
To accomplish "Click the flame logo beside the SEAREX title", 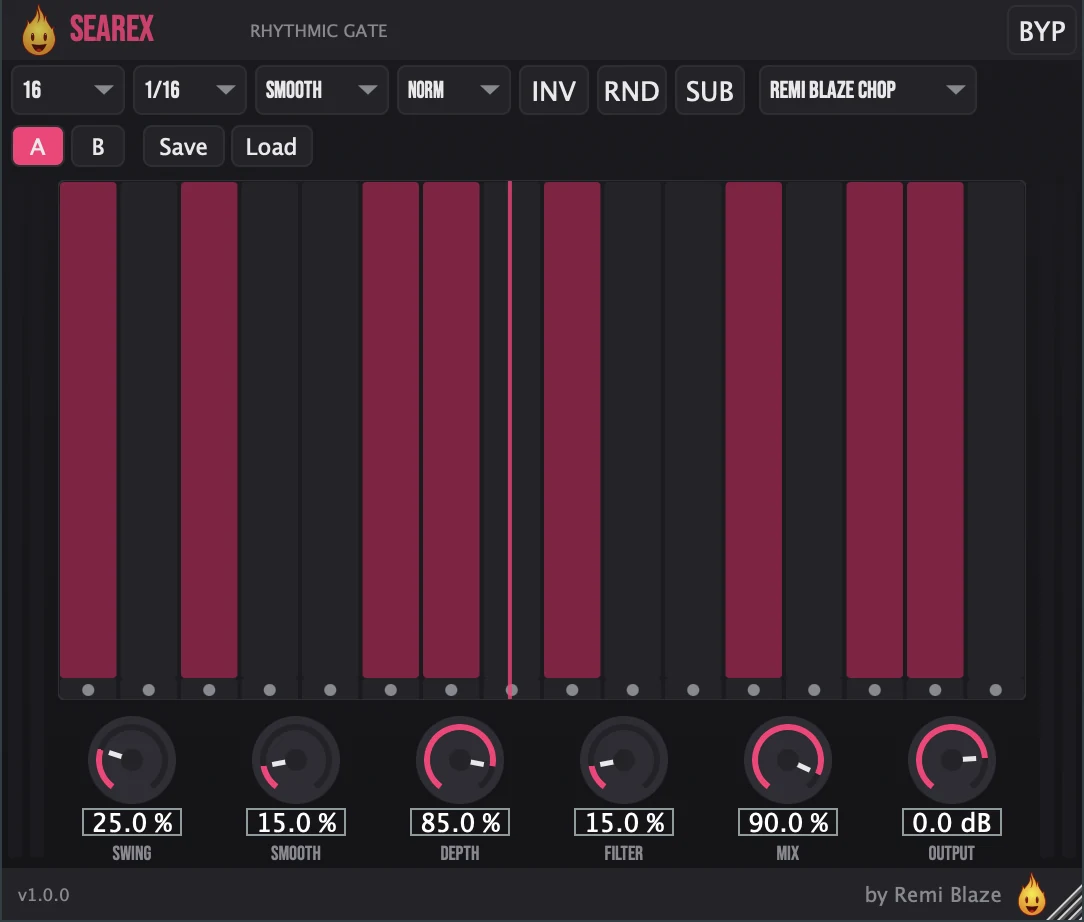I will click(38, 31).
